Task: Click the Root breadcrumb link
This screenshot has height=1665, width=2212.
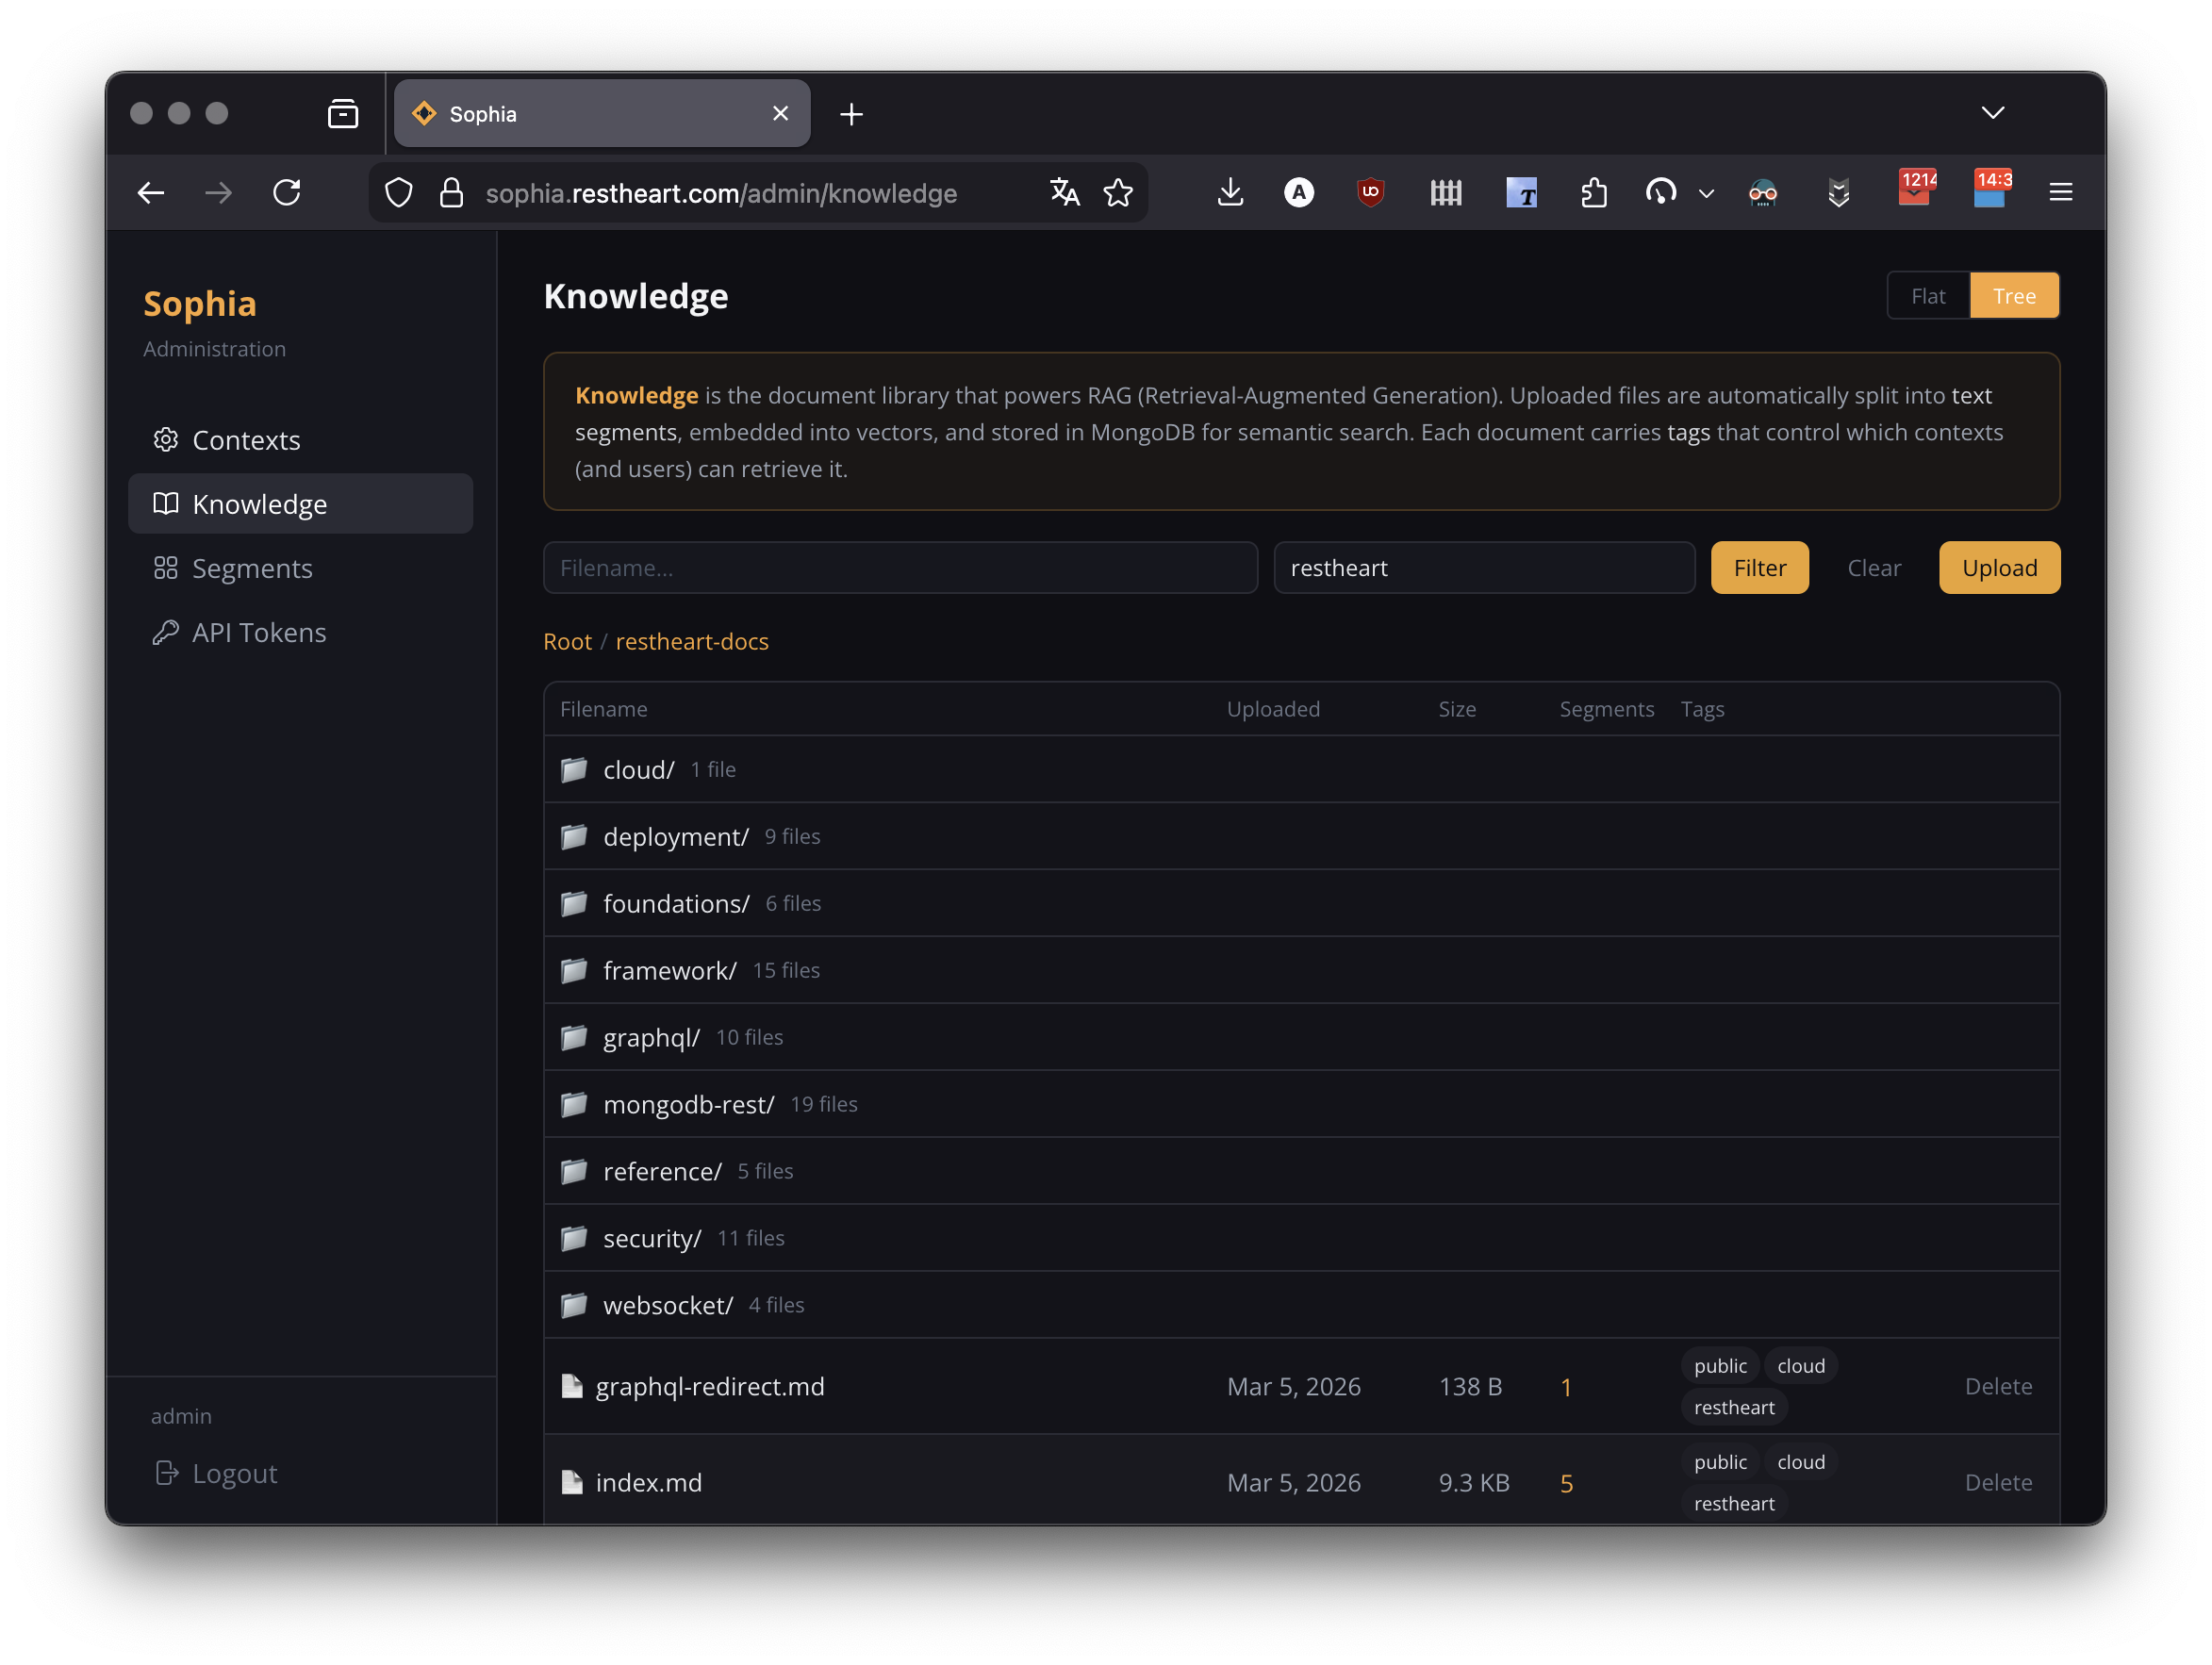Action: coord(567,641)
